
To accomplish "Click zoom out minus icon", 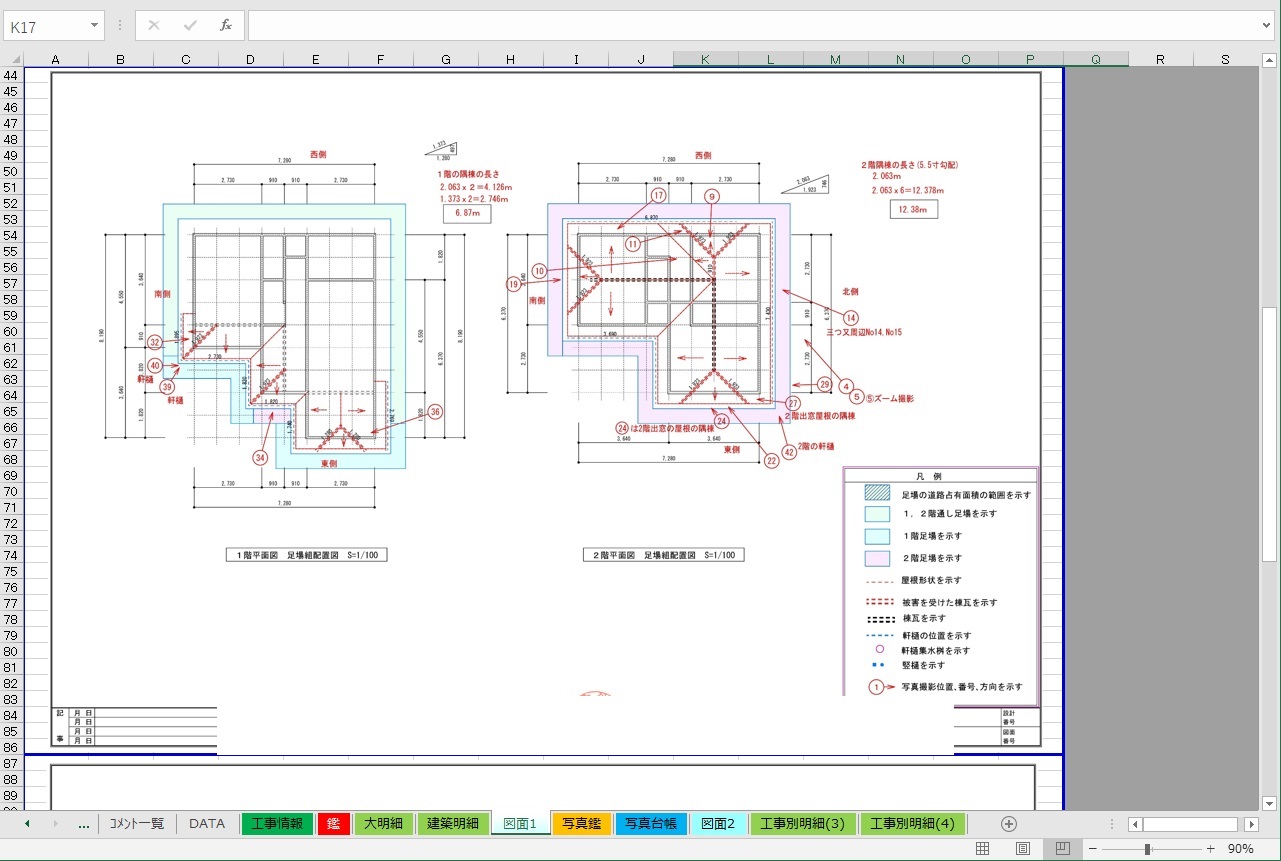I will (x=1093, y=849).
